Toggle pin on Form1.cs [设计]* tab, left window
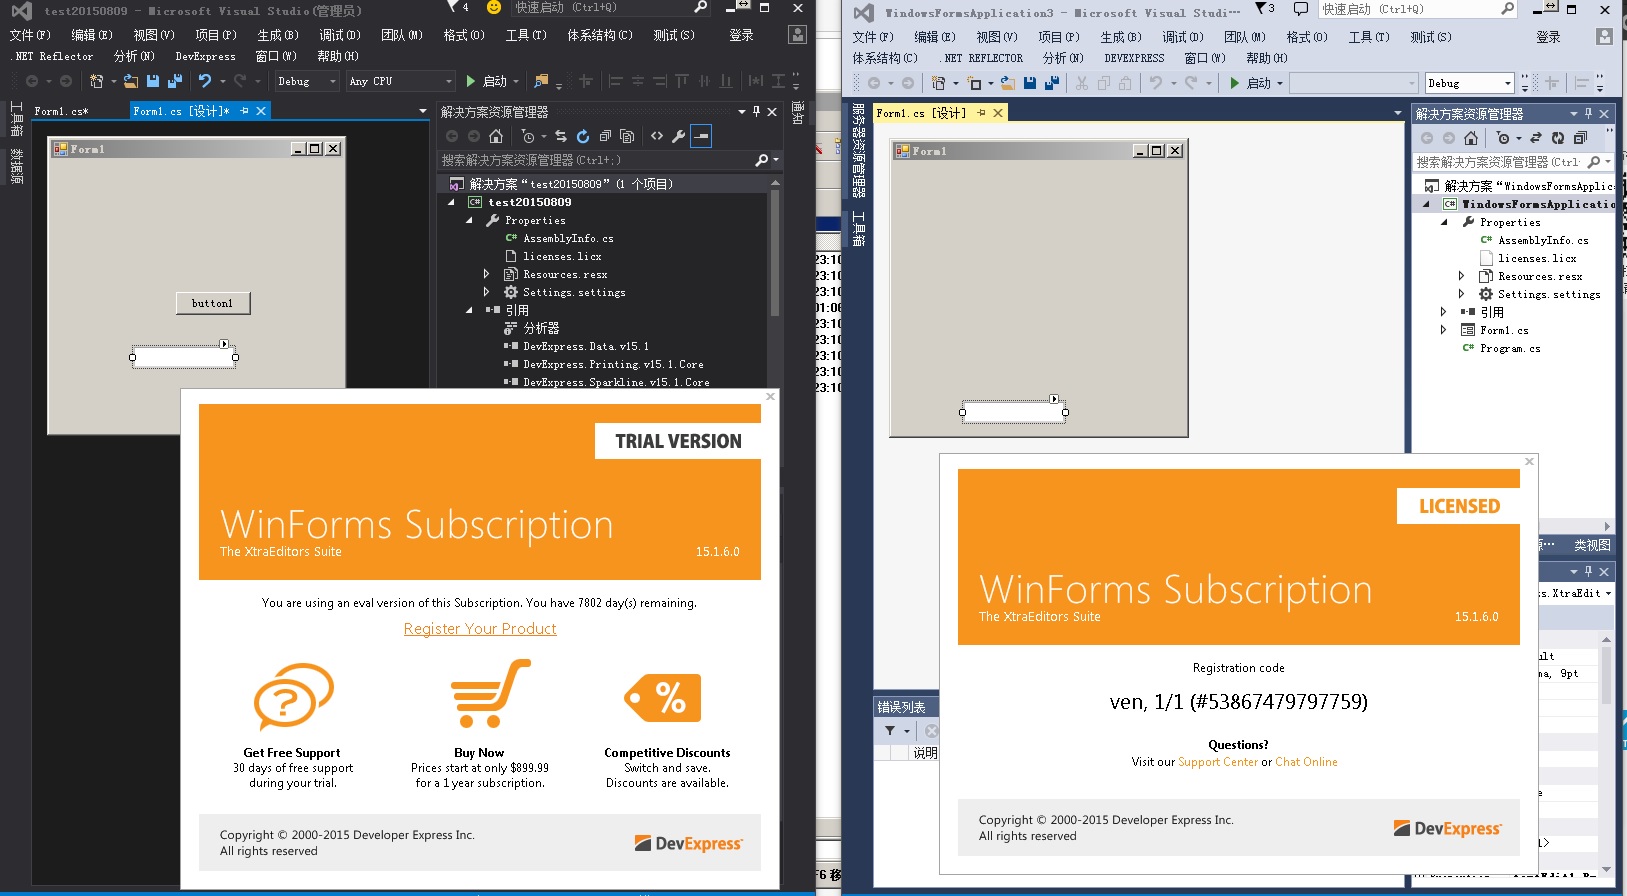This screenshot has height=896, width=1627. pyautogui.click(x=244, y=111)
